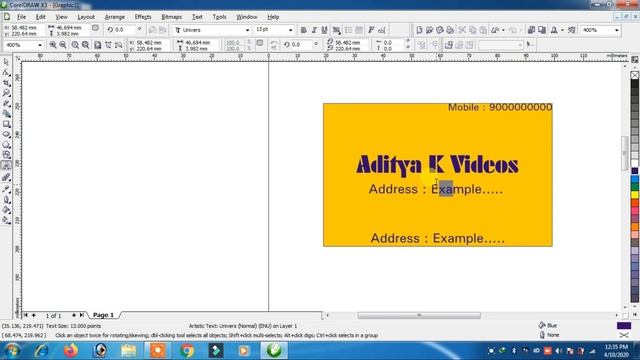Open the Bitmaps menu
This screenshot has height=360, width=640.
[x=171, y=17]
